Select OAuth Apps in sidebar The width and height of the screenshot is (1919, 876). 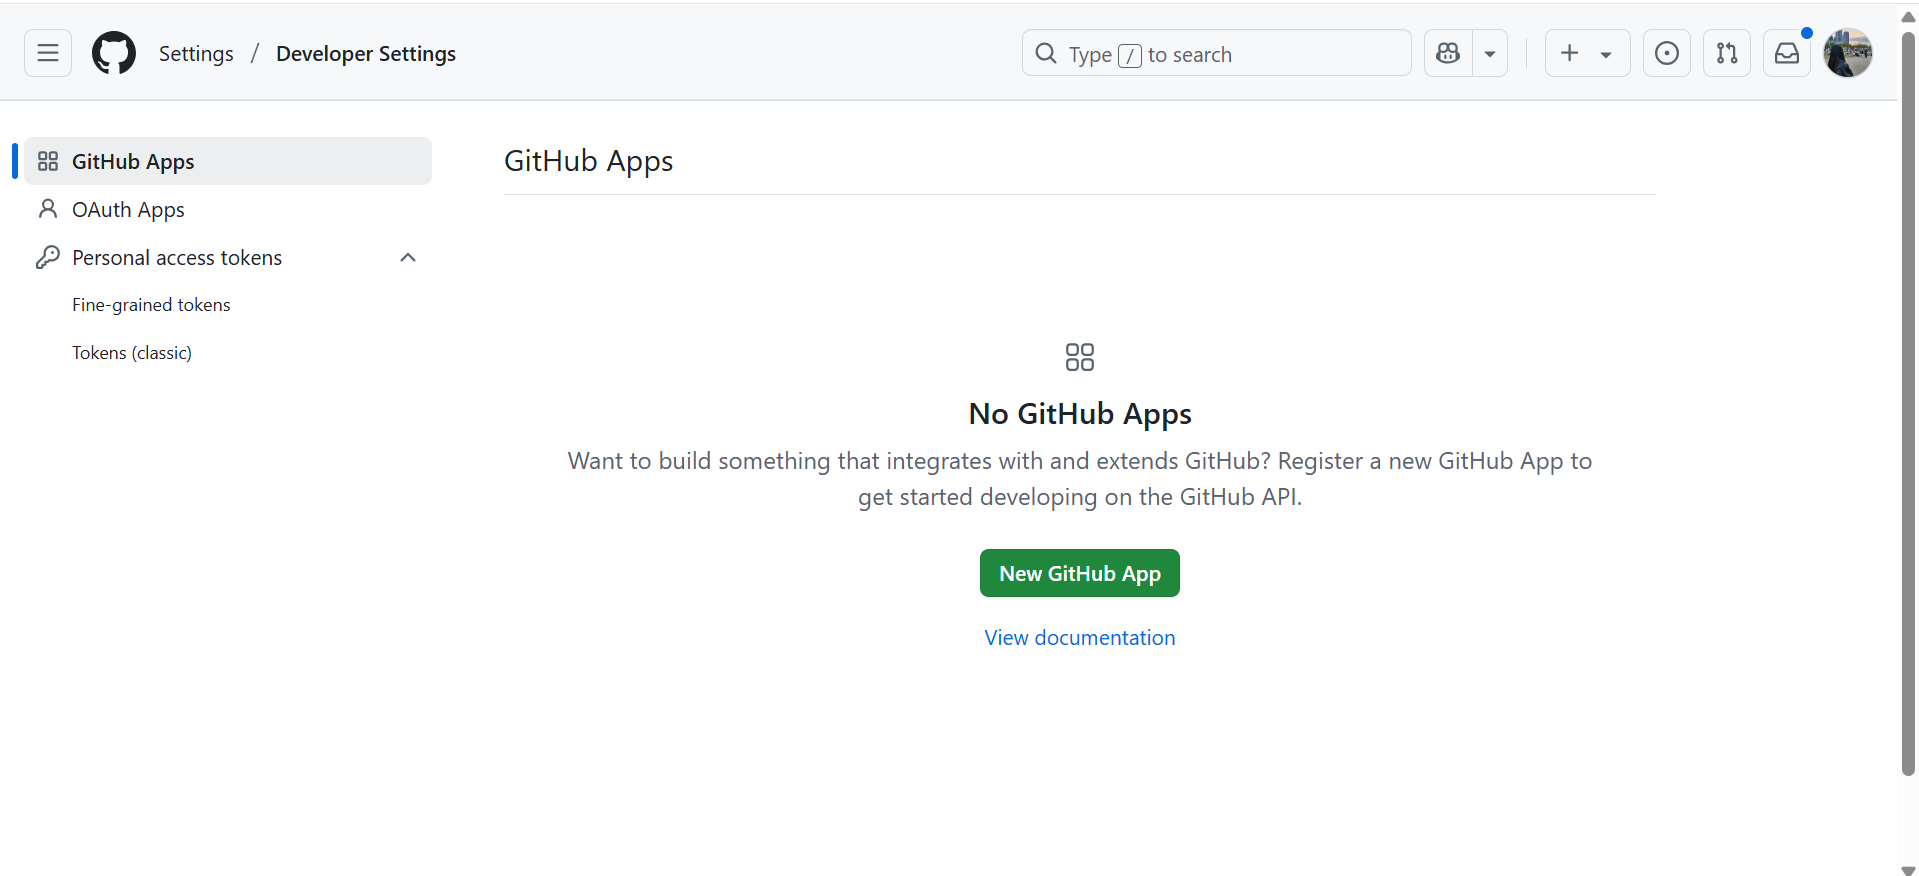pyautogui.click(x=228, y=209)
